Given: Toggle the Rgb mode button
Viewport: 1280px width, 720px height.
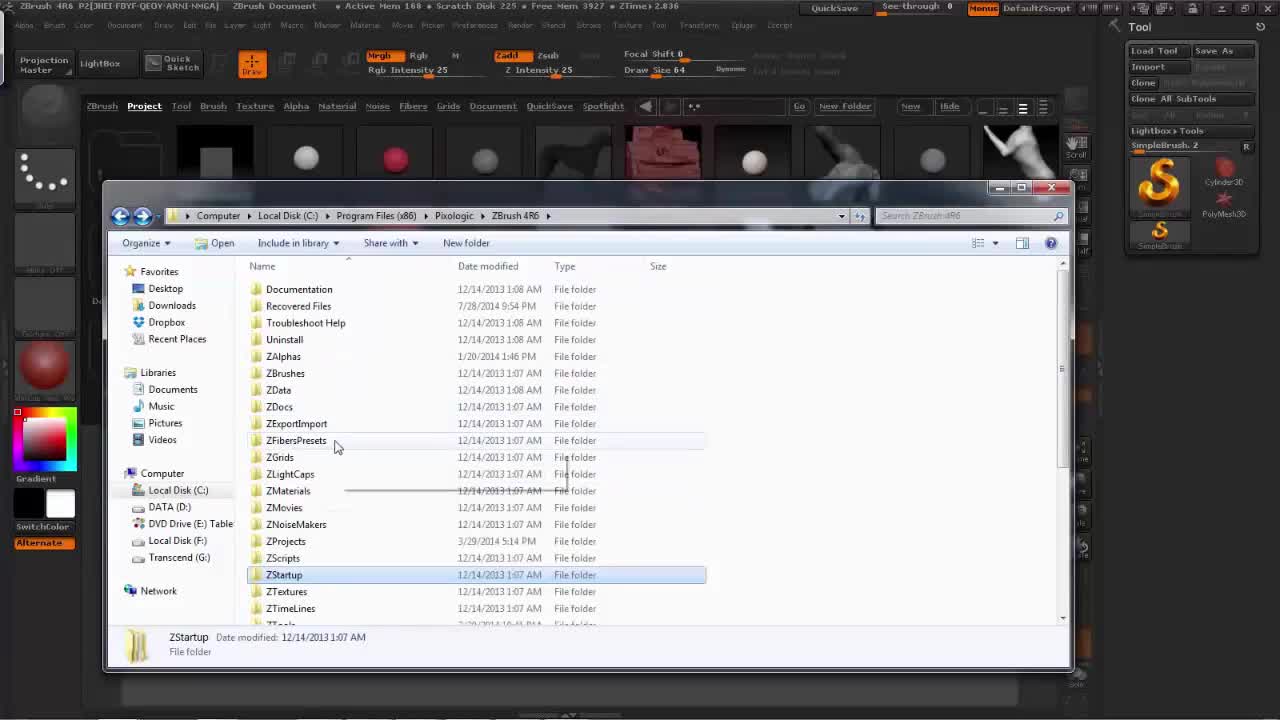Looking at the screenshot, I should click(419, 56).
